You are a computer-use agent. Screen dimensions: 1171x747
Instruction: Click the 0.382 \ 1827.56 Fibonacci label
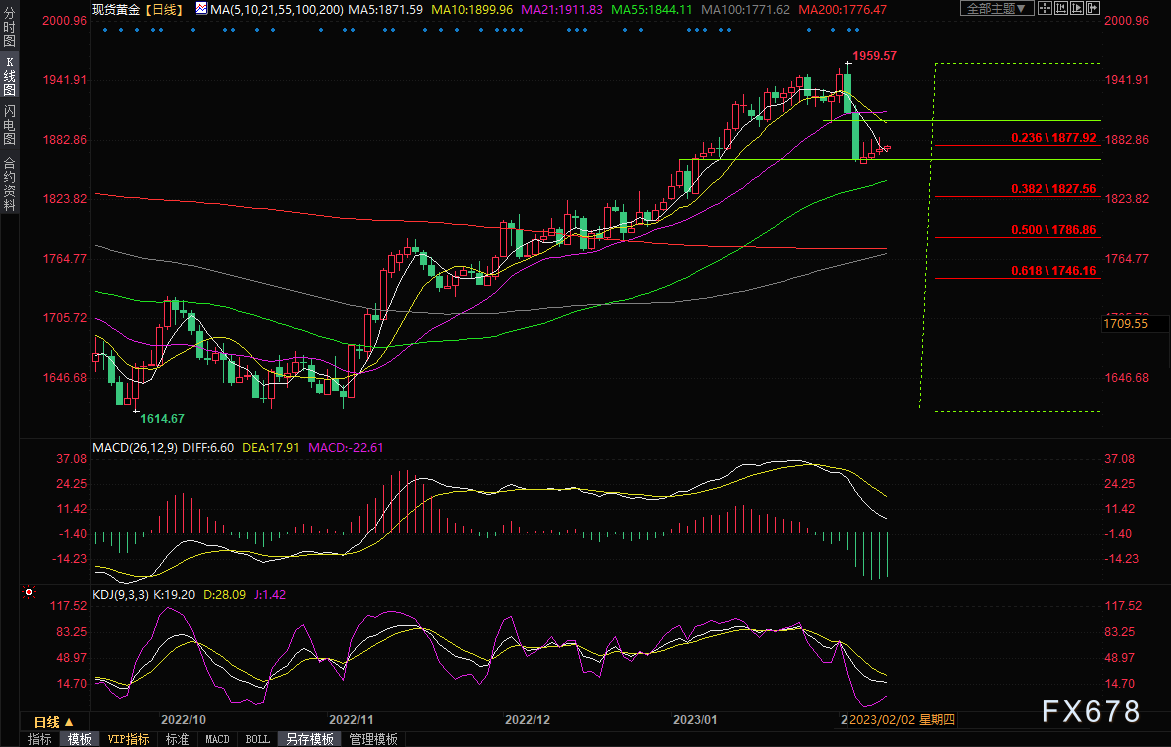pyautogui.click(x=1054, y=188)
